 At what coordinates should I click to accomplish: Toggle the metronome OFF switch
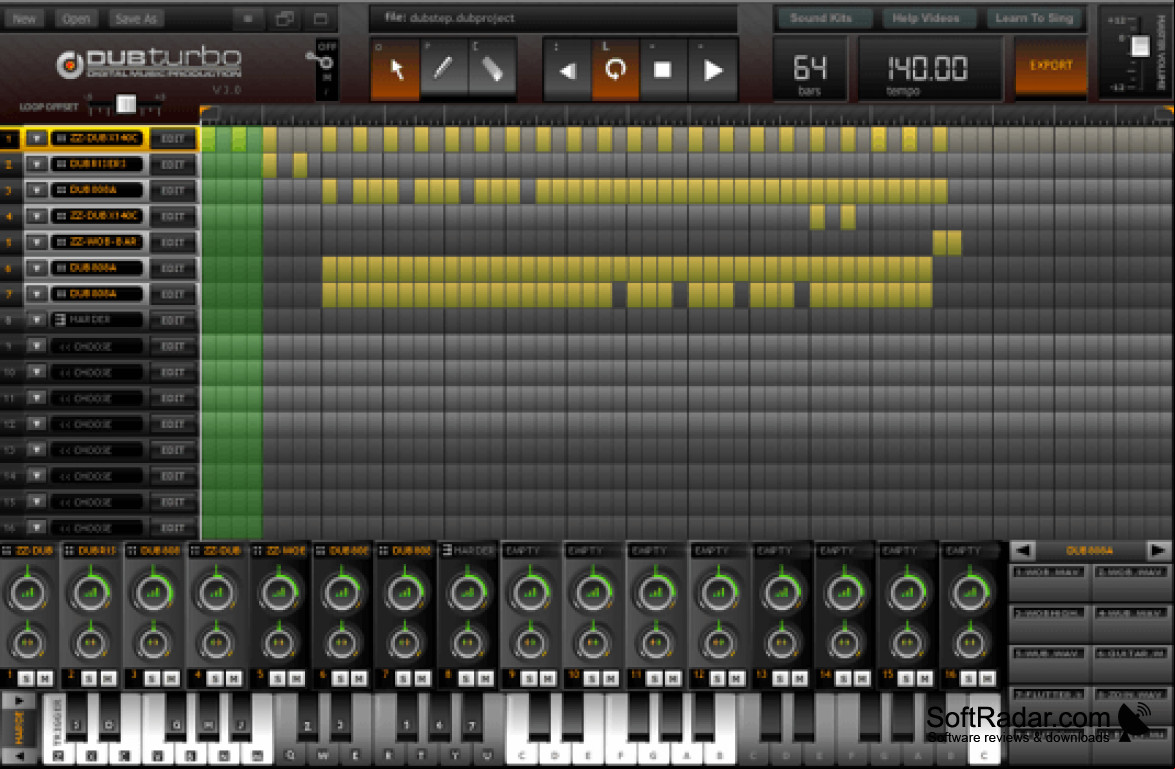(327, 70)
